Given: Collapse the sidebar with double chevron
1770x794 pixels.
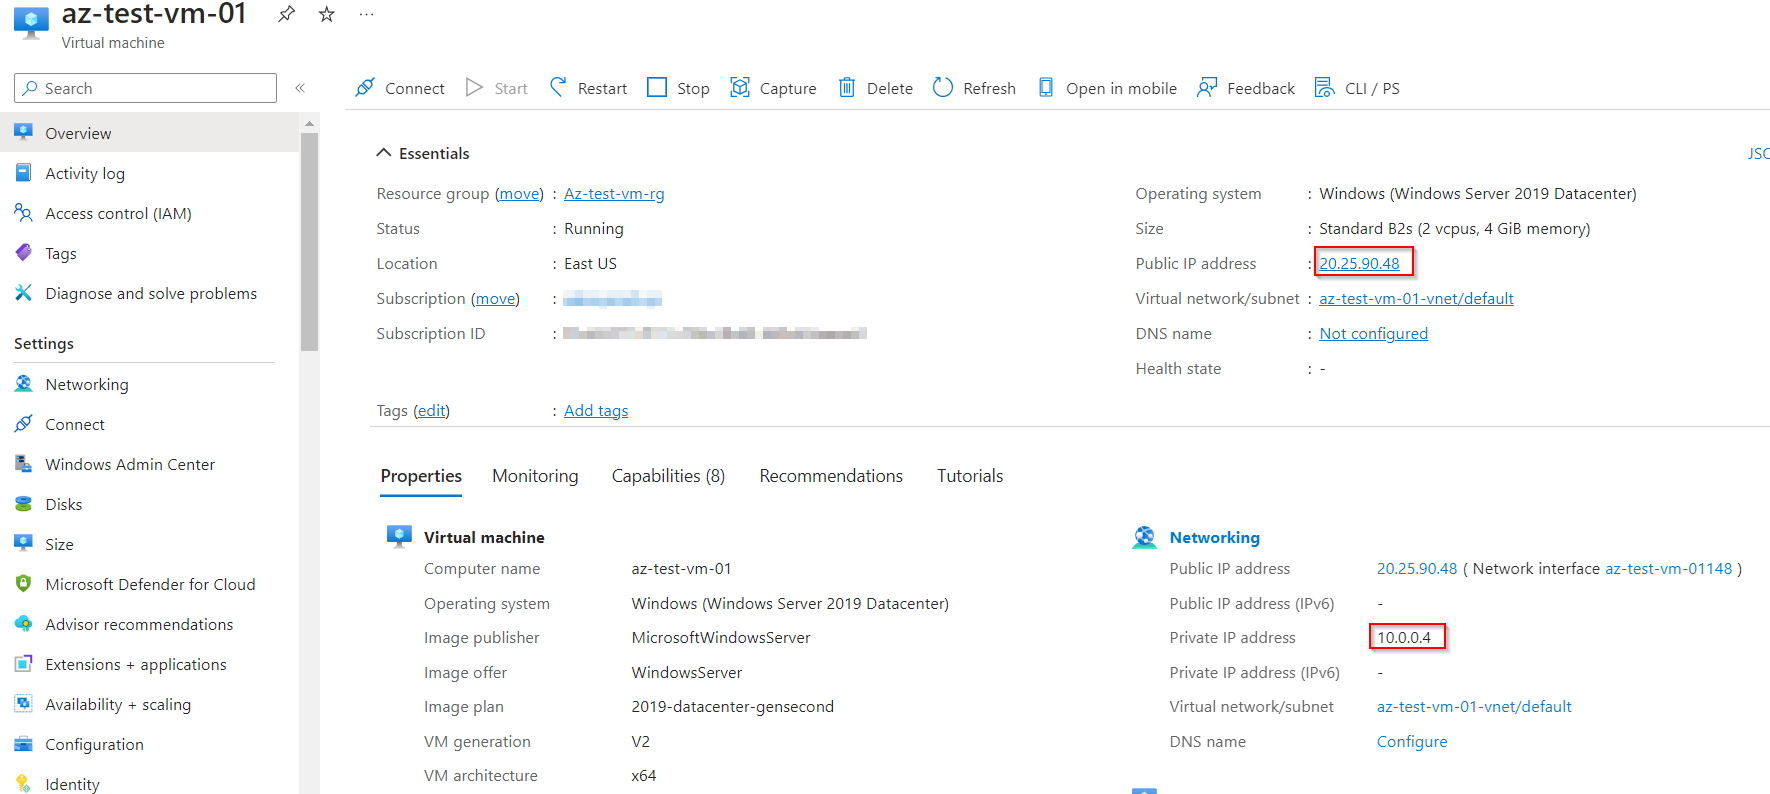Looking at the screenshot, I should tap(300, 88).
